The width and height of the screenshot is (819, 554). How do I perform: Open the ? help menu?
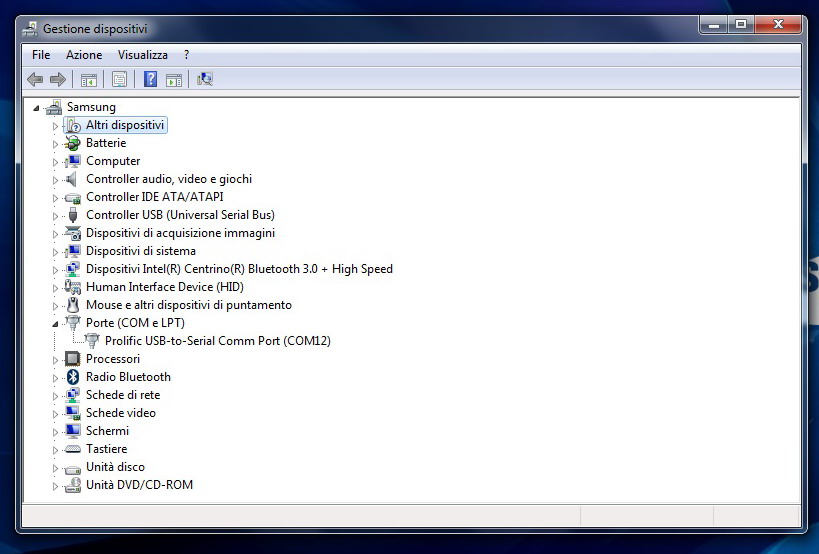click(186, 55)
